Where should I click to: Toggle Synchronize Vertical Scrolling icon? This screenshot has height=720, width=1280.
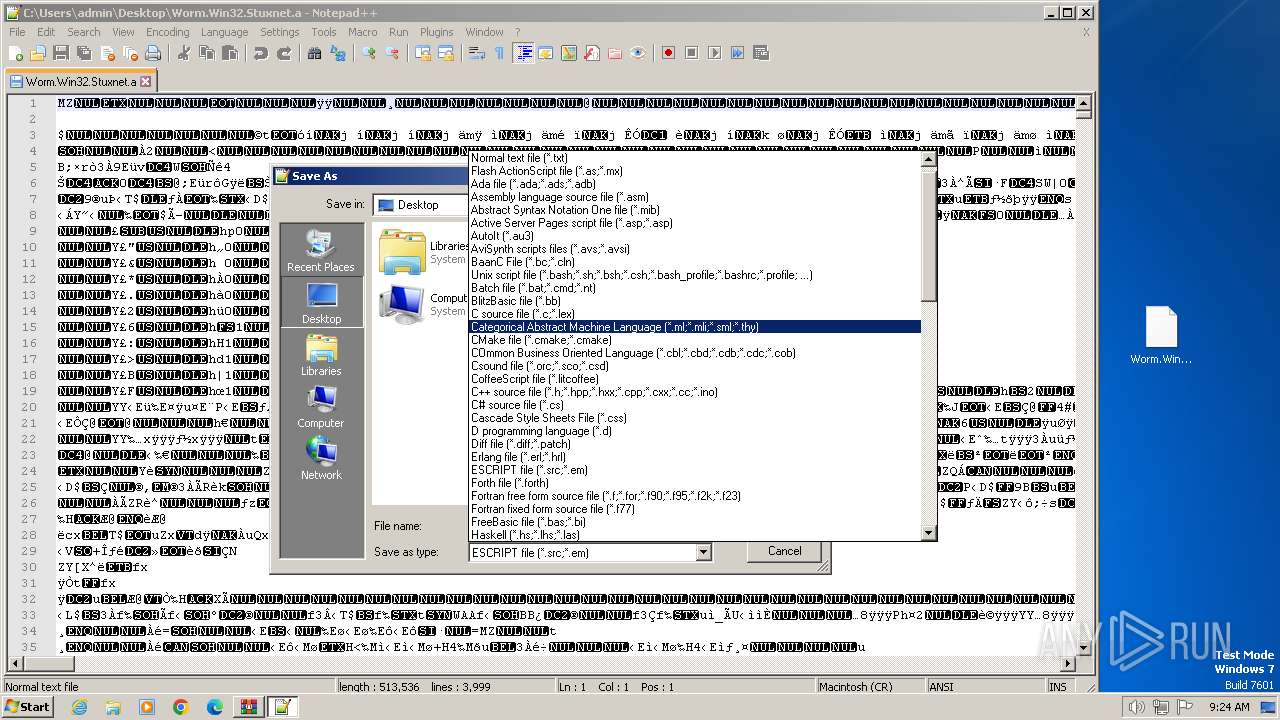coord(422,53)
